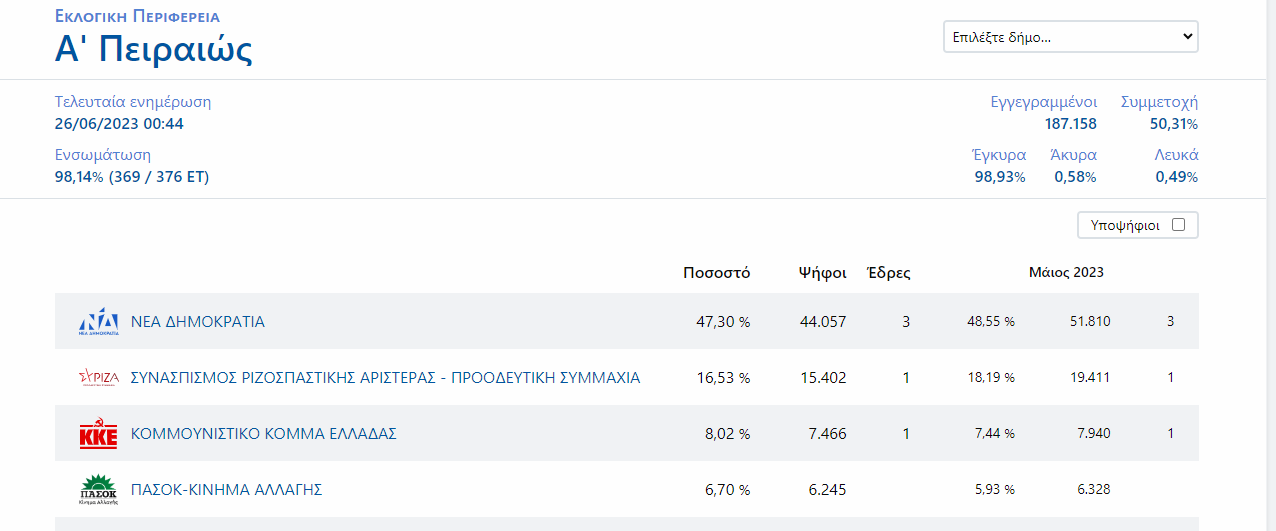Click the Έδρες column header
This screenshot has width=1276, height=531.
pos(888,272)
